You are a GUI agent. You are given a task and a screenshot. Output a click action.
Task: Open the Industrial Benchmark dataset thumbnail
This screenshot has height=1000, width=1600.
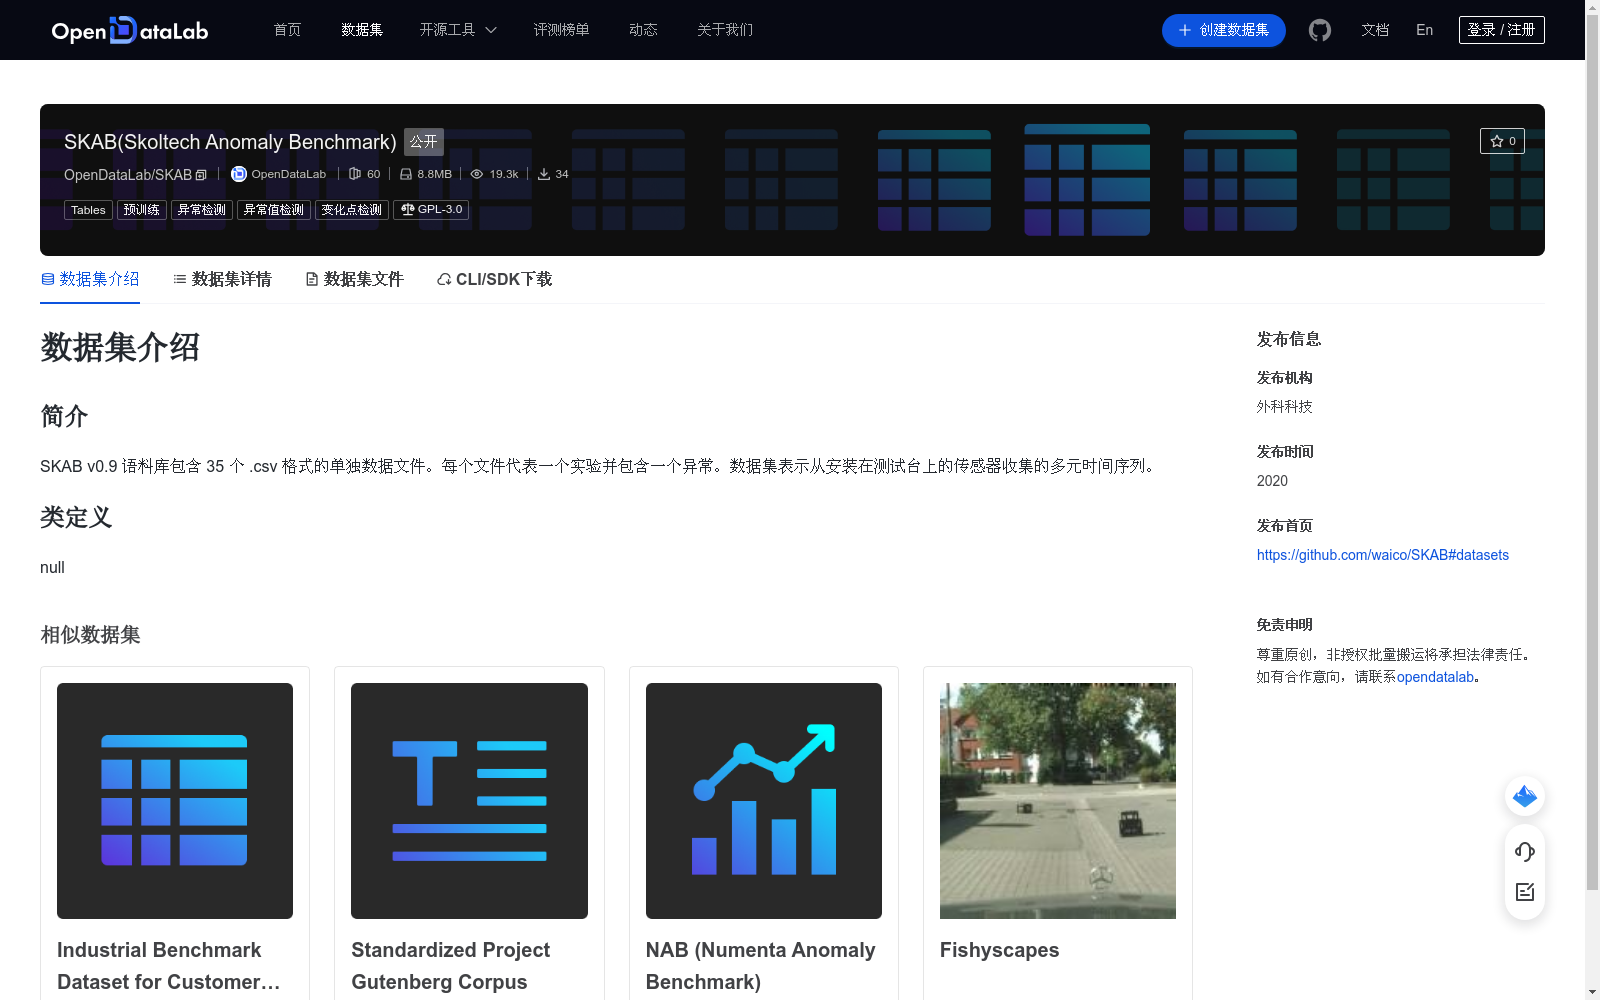pyautogui.click(x=175, y=801)
